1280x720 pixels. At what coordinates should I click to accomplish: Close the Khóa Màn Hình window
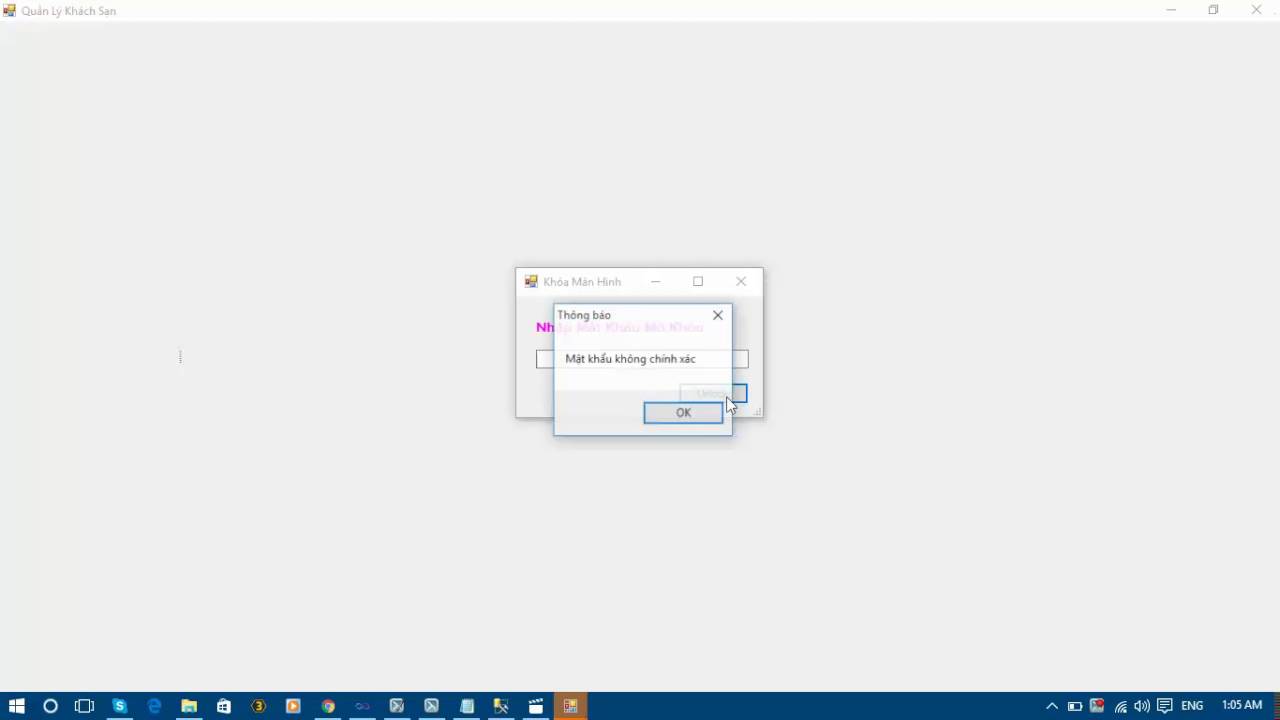pos(741,282)
